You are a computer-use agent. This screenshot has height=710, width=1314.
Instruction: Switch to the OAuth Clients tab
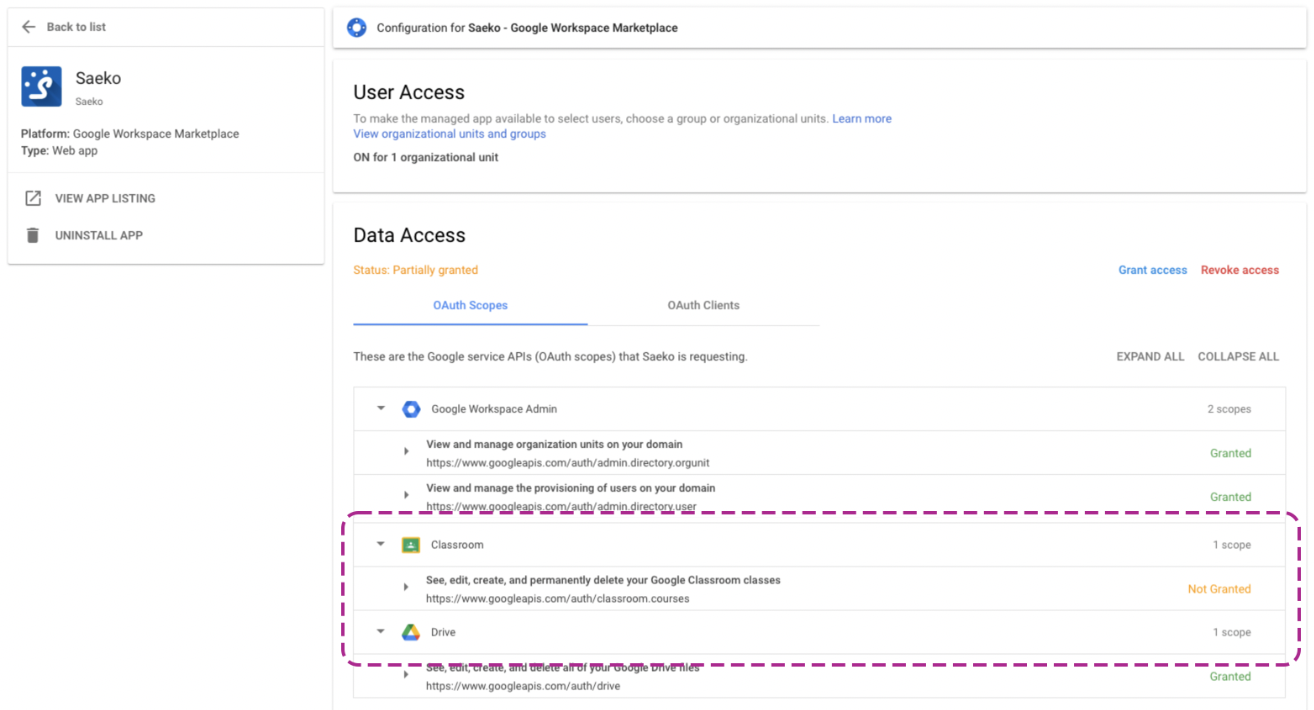coord(703,305)
